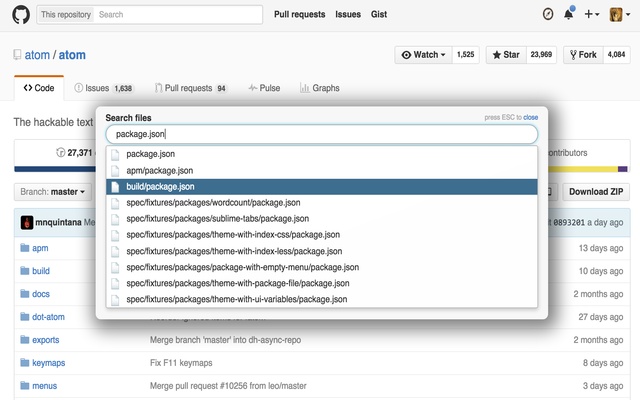The height and width of the screenshot is (400, 640).
Task: Click the Search files text input
Action: 322,134
